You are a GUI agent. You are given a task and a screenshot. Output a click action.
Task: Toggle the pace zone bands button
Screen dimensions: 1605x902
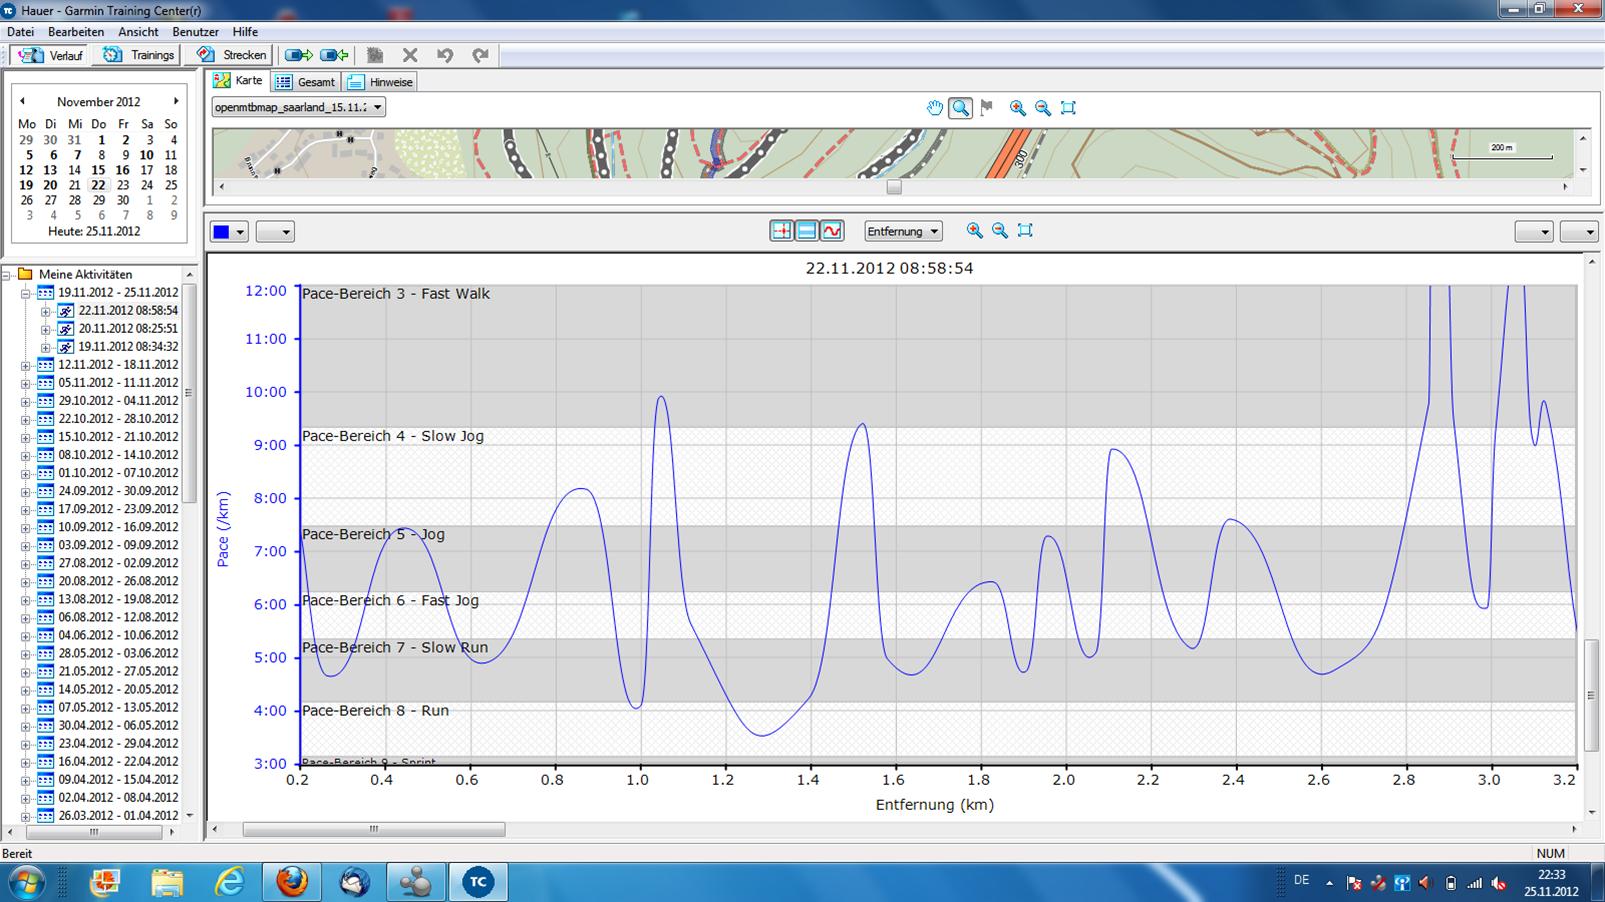point(806,231)
